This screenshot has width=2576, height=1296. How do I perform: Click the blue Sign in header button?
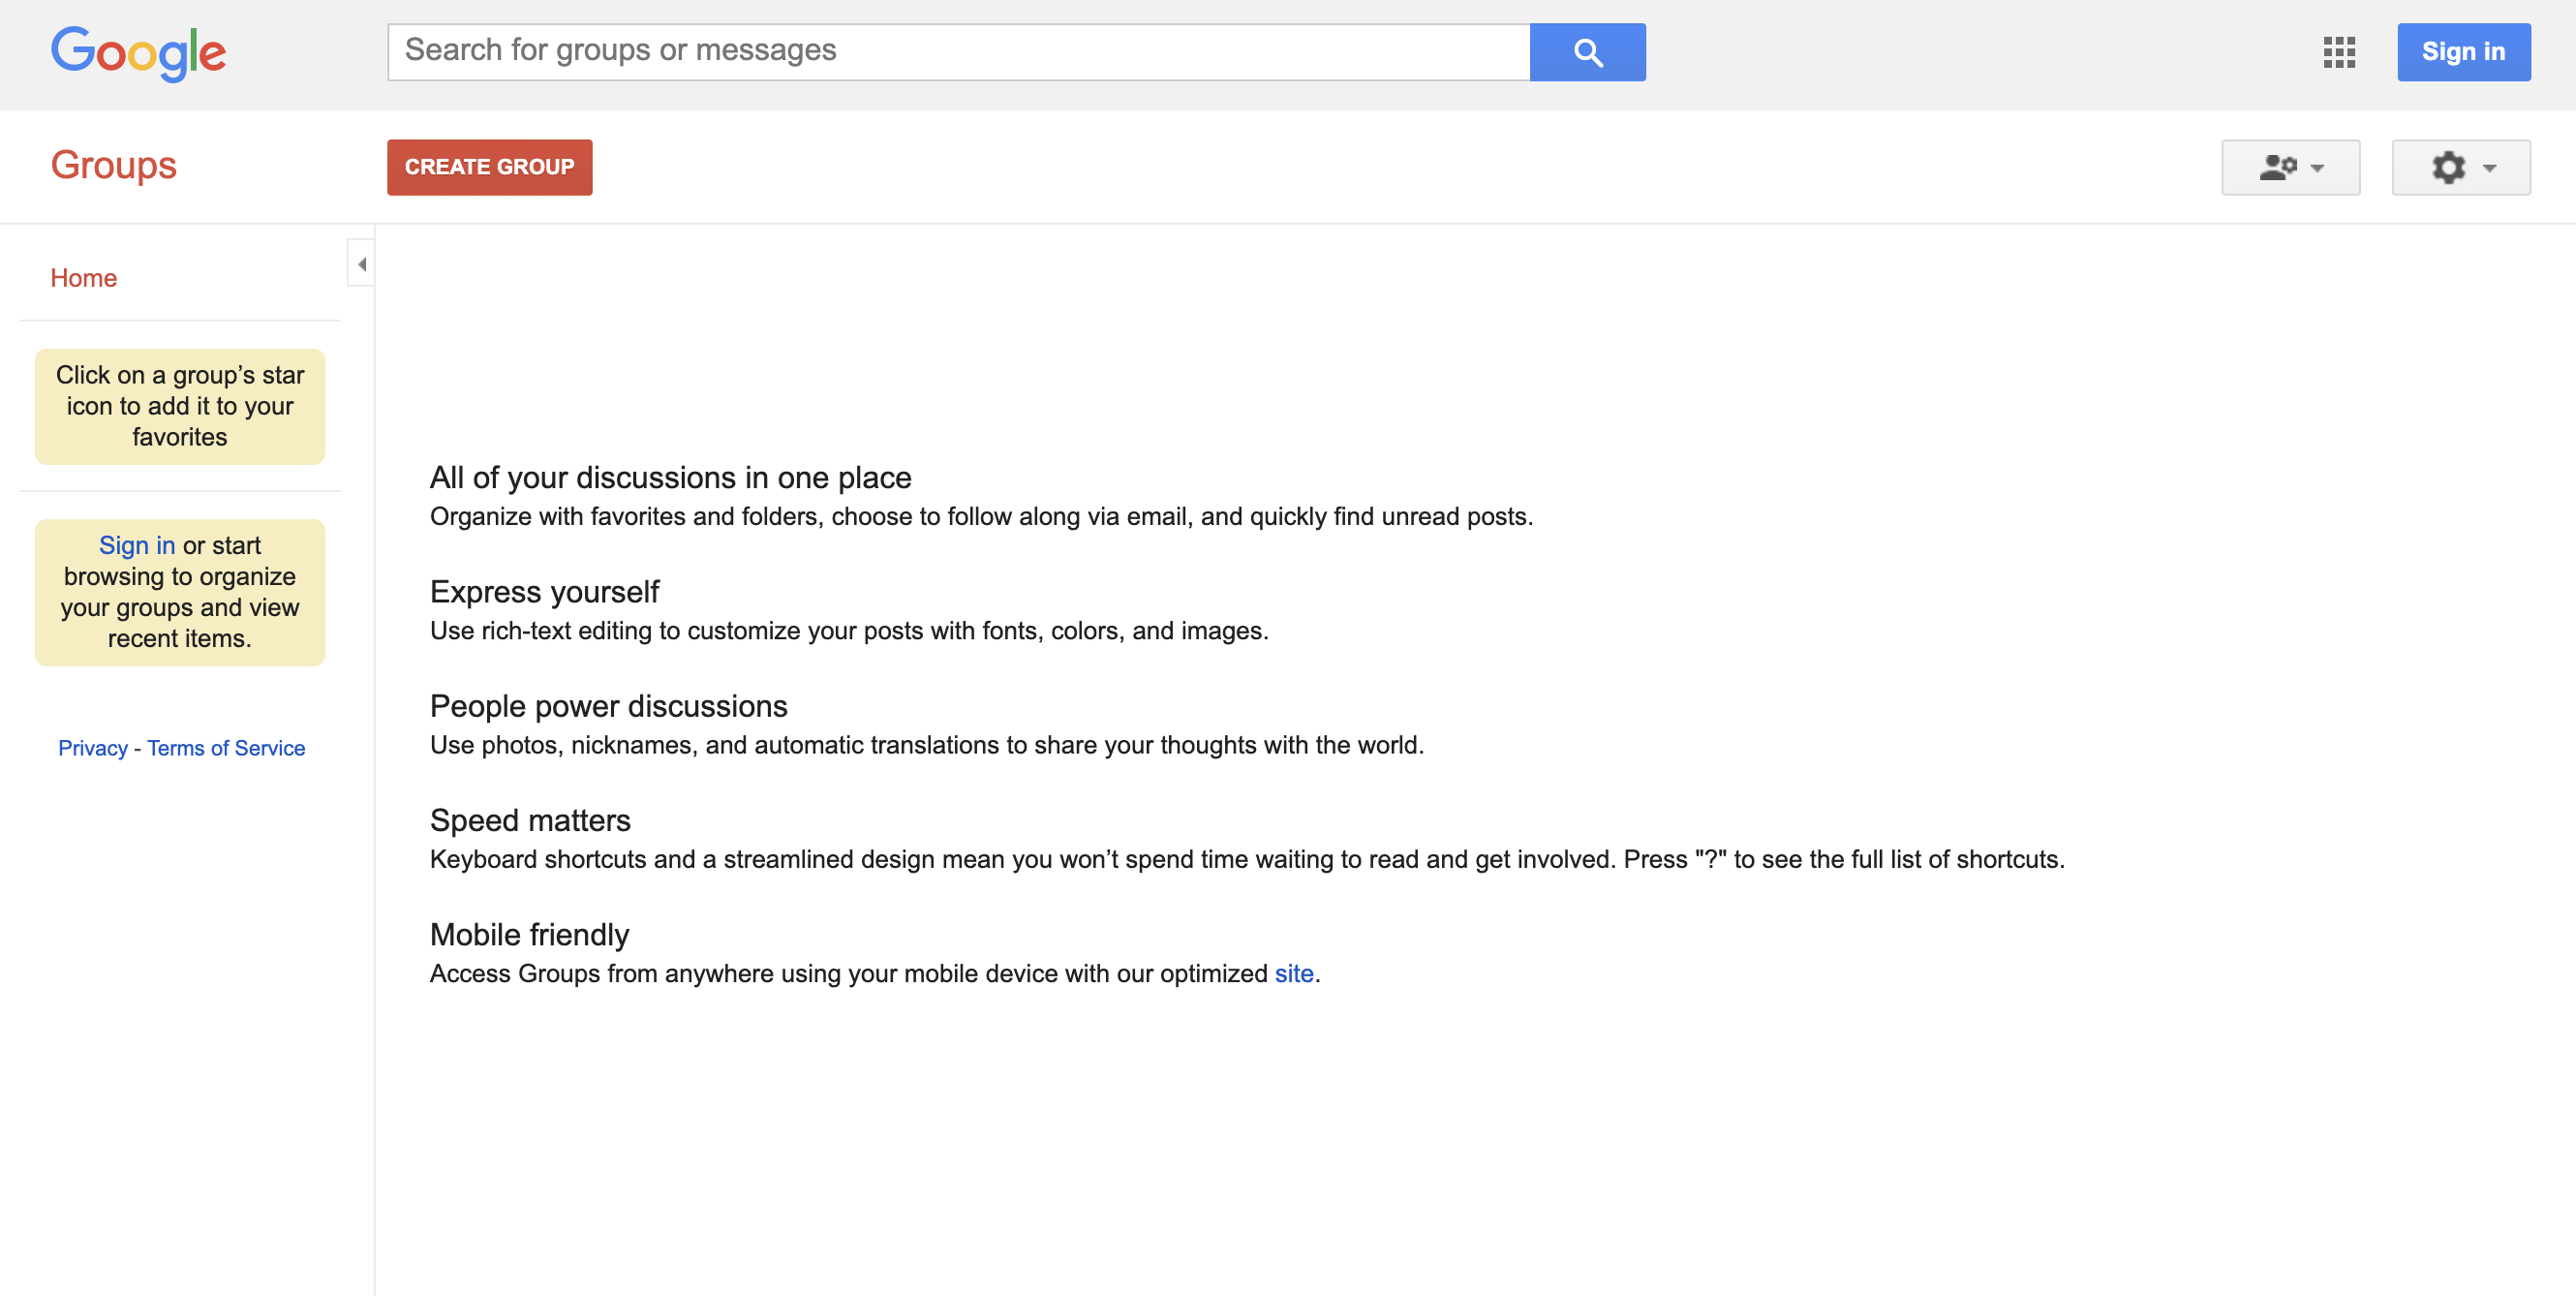click(2463, 52)
